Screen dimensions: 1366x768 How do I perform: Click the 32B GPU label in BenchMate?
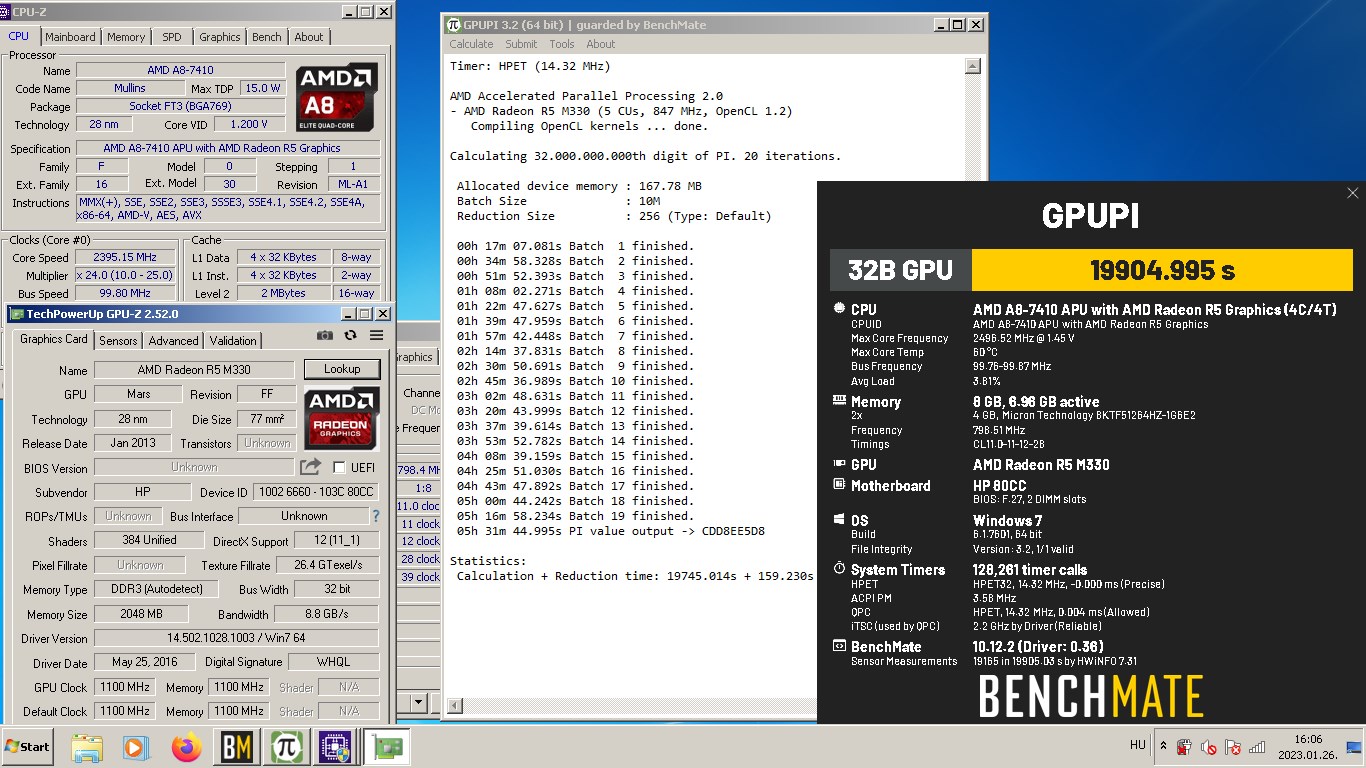coord(900,270)
